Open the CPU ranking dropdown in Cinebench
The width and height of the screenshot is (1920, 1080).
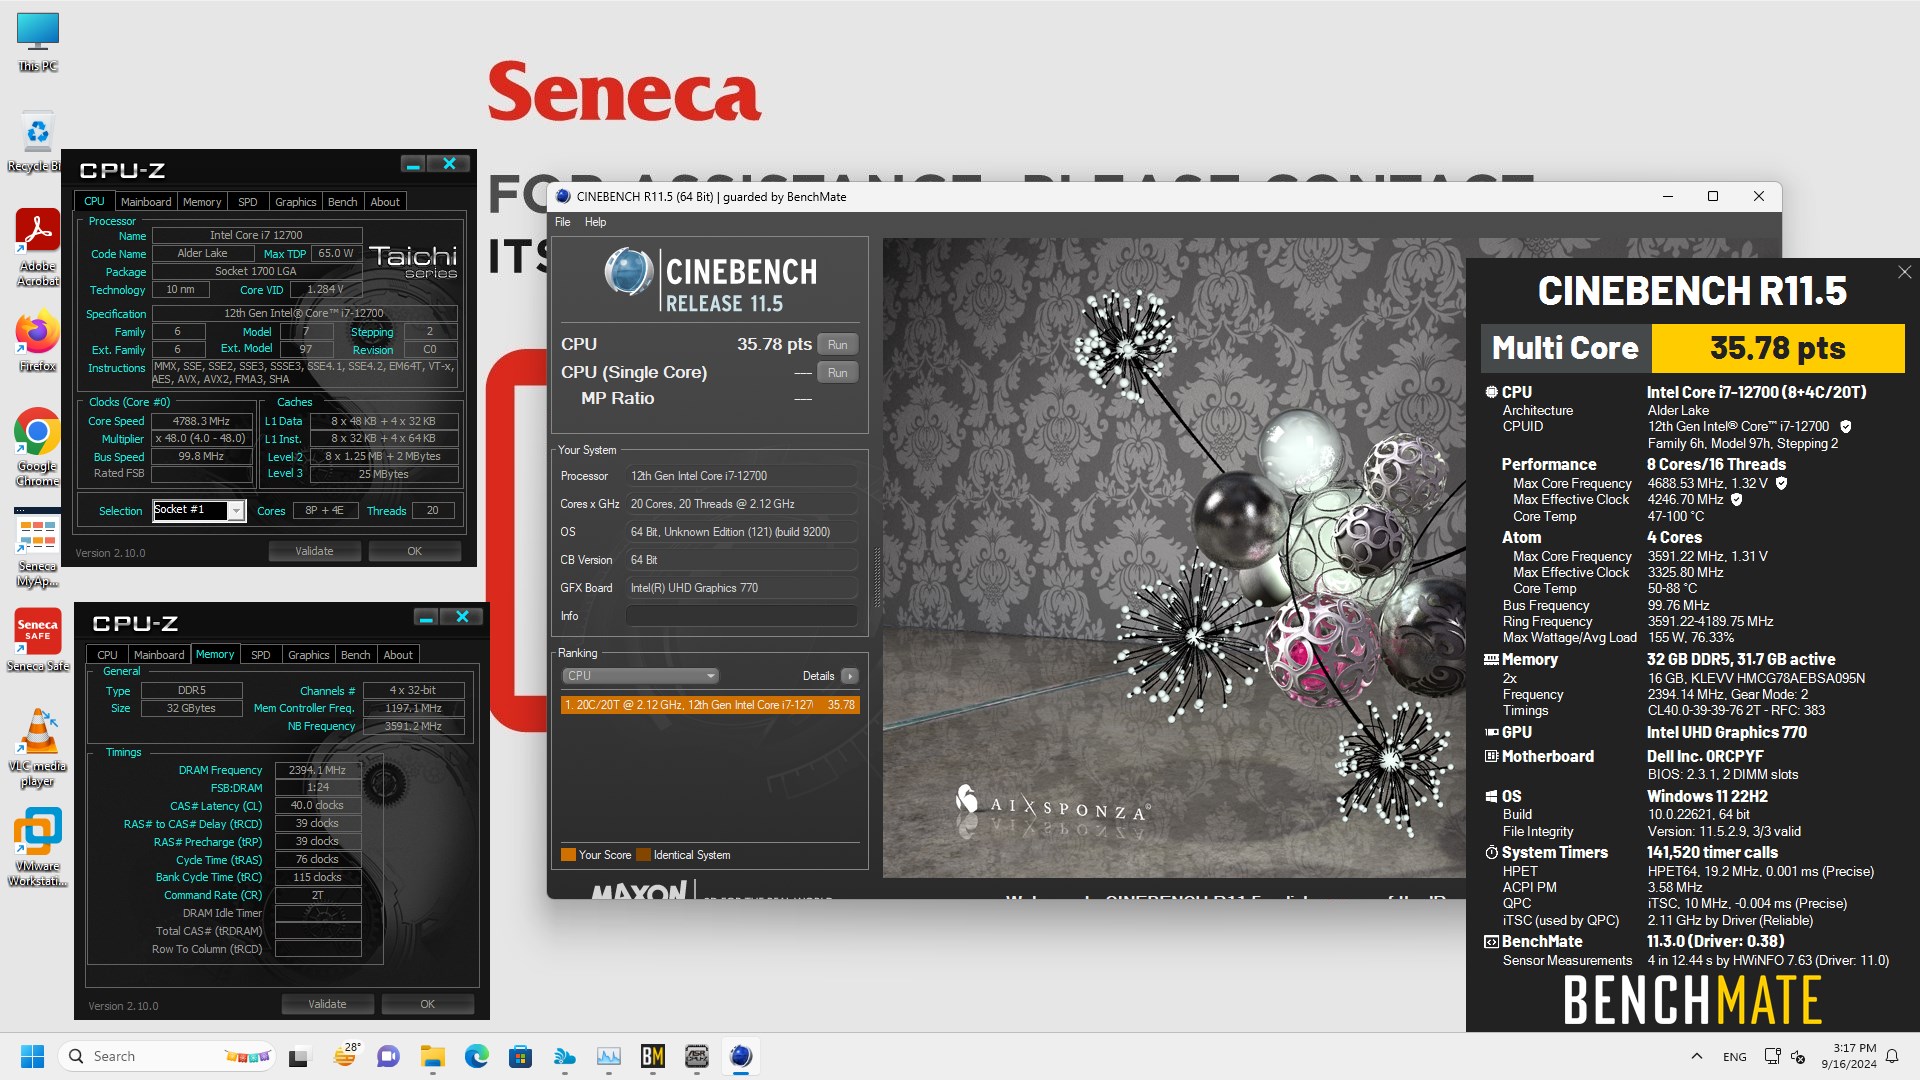coord(640,676)
